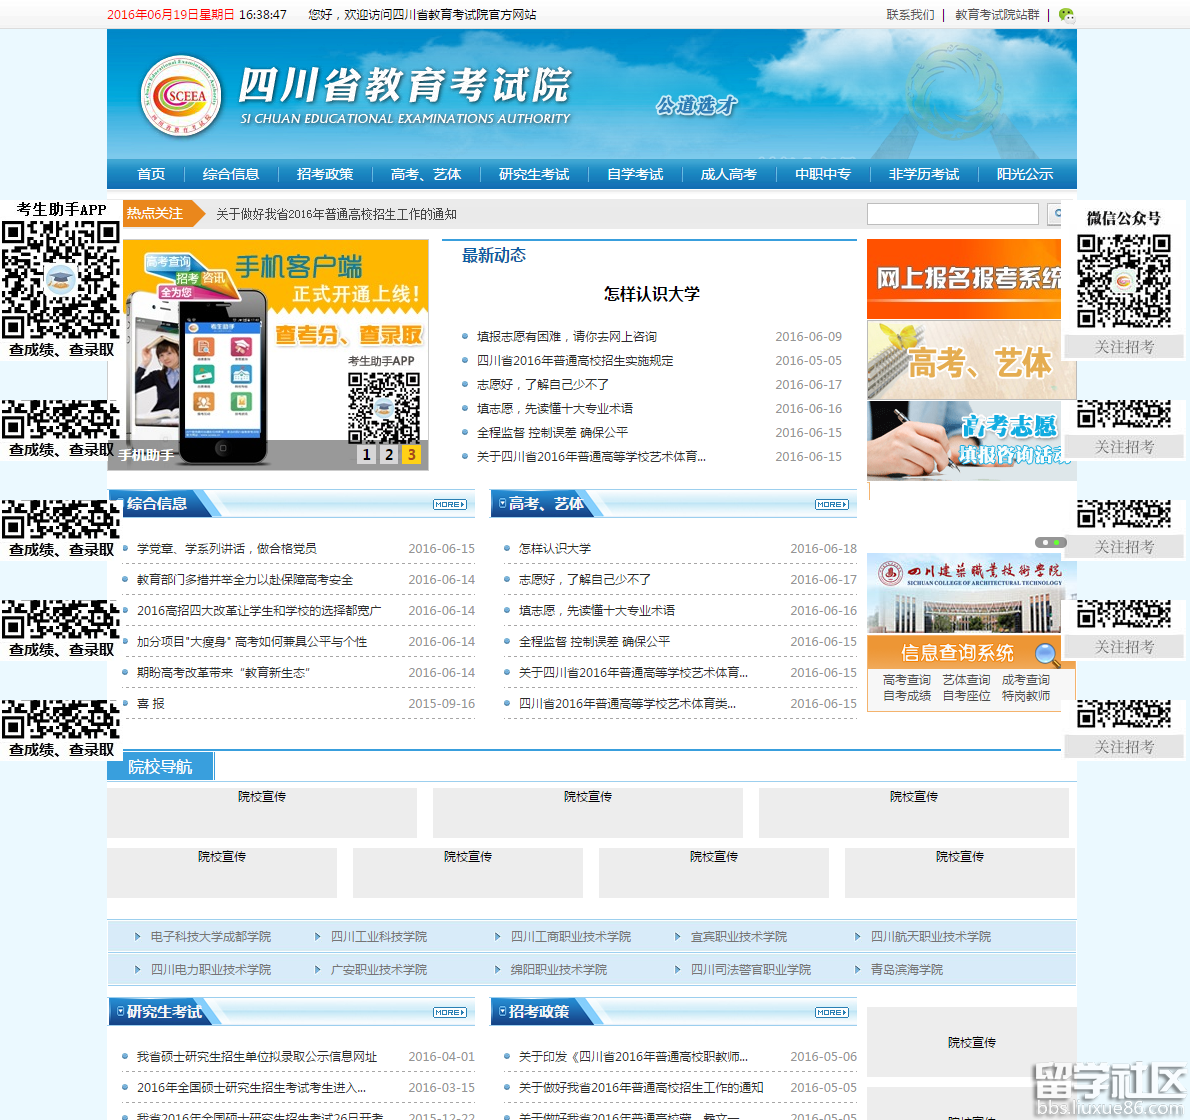Open the 联系我们 link at top
This screenshot has height=1120, width=1190.
pyautogui.click(x=910, y=15)
